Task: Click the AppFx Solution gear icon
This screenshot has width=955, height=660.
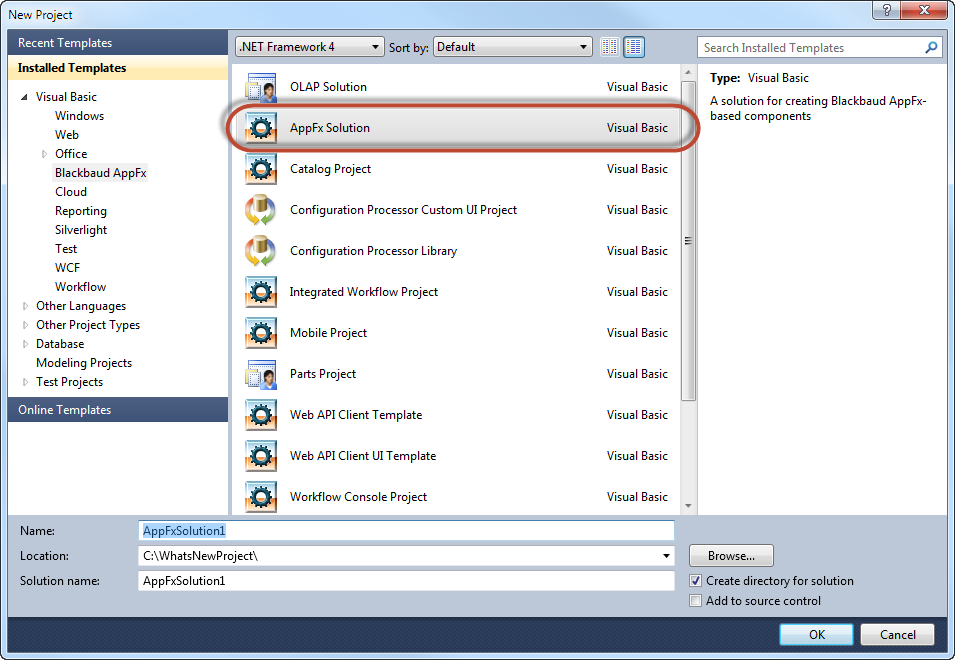Action: [261, 128]
